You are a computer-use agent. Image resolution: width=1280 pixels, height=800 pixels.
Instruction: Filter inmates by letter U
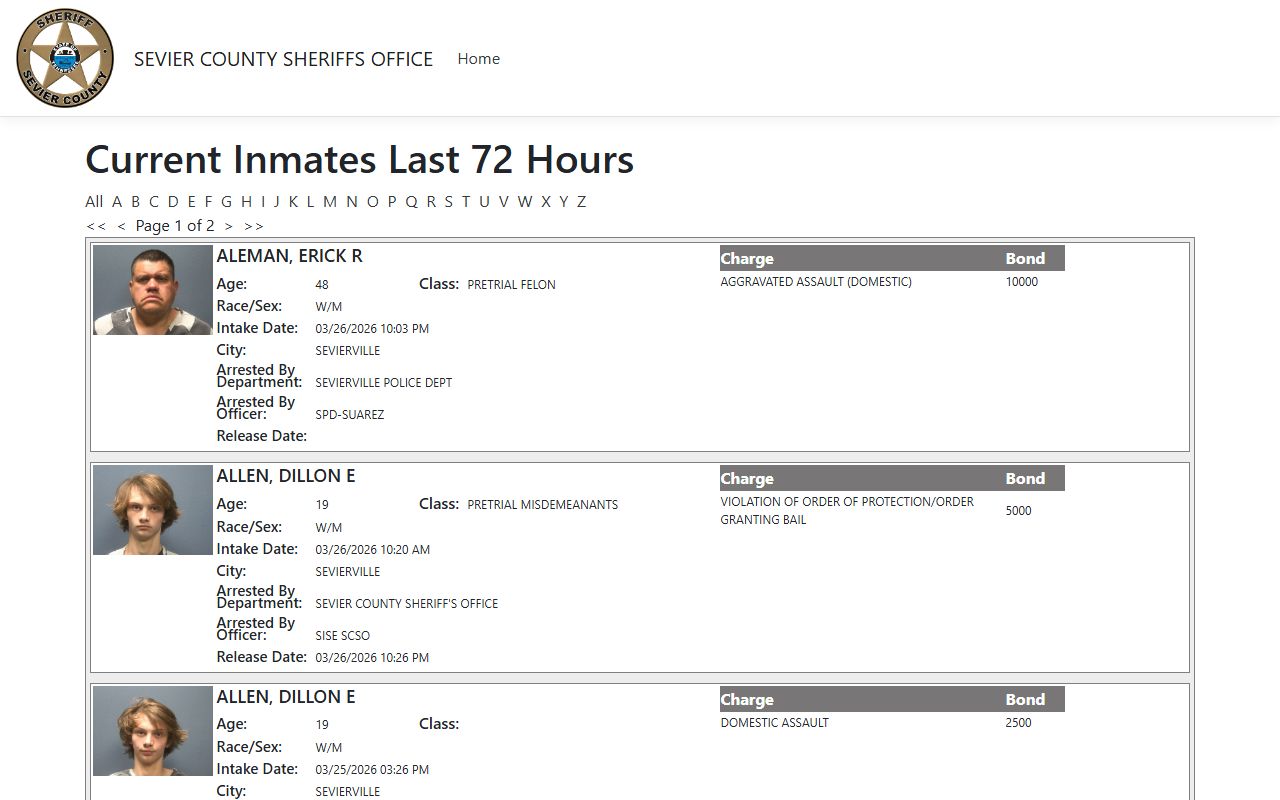tap(484, 201)
